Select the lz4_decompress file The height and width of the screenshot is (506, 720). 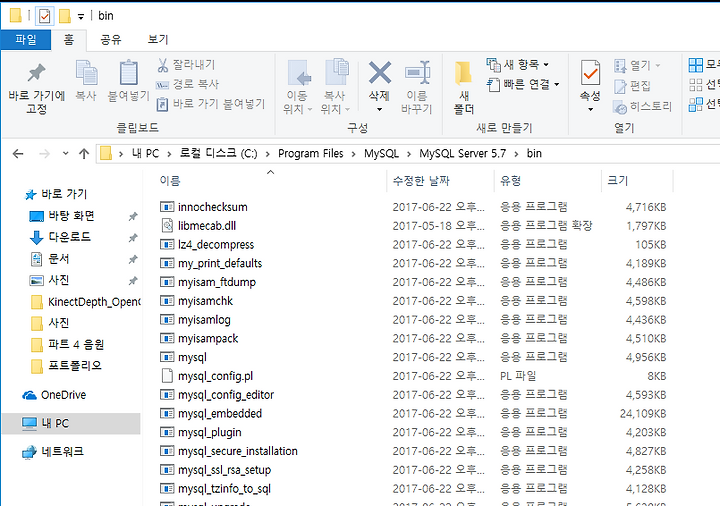pos(216,245)
